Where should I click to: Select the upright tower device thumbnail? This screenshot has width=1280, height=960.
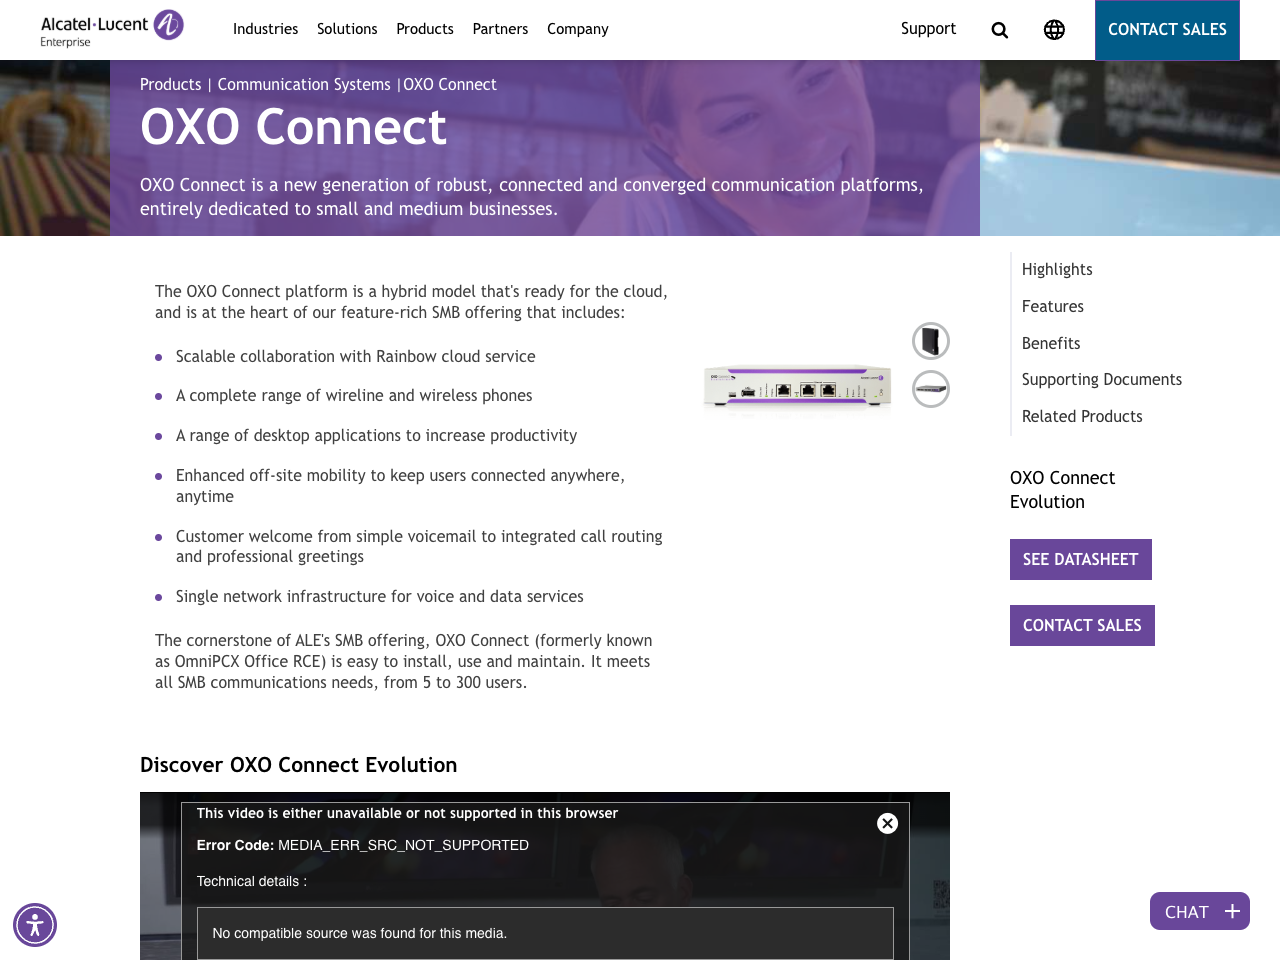[931, 341]
